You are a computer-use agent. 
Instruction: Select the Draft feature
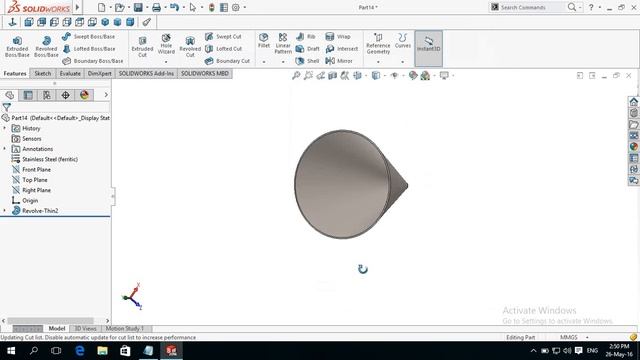307,49
